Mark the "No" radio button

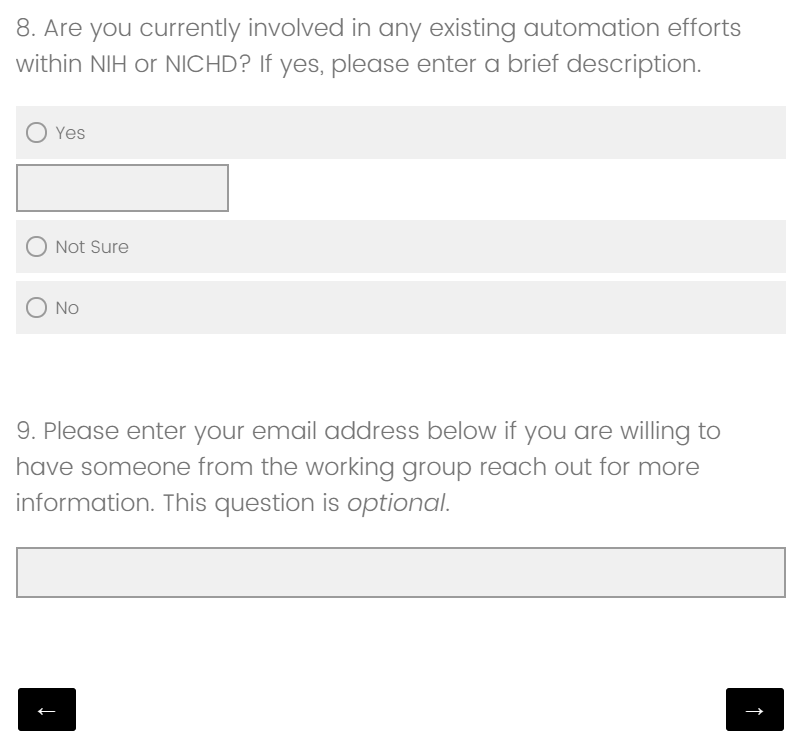(37, 308)
